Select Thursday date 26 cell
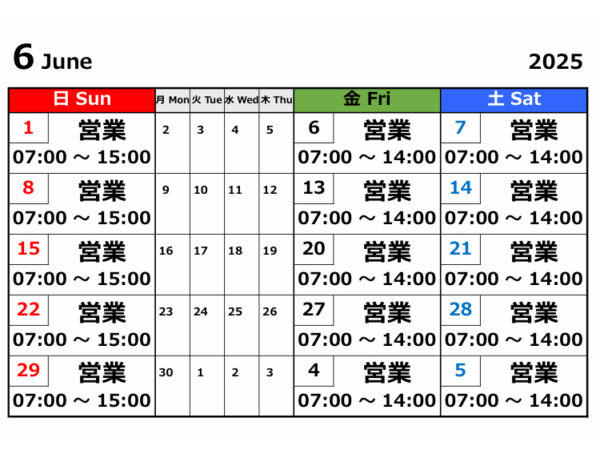 coord(276,326)
